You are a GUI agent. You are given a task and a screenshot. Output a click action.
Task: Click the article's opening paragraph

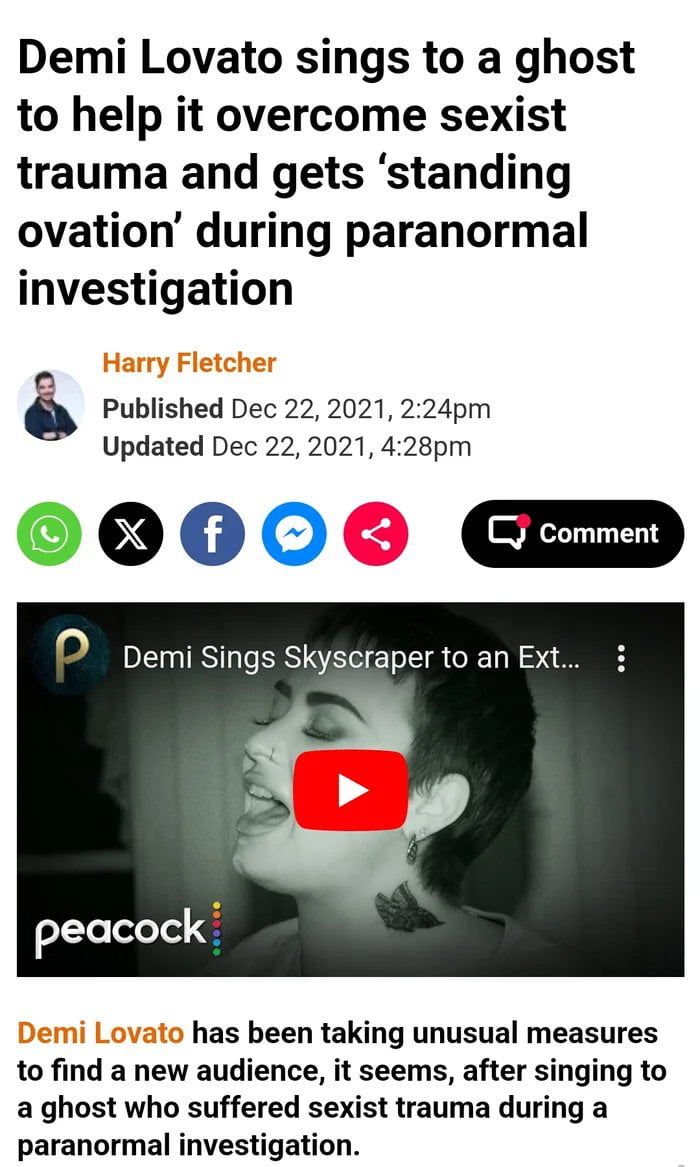click(x=341, y=1089)
